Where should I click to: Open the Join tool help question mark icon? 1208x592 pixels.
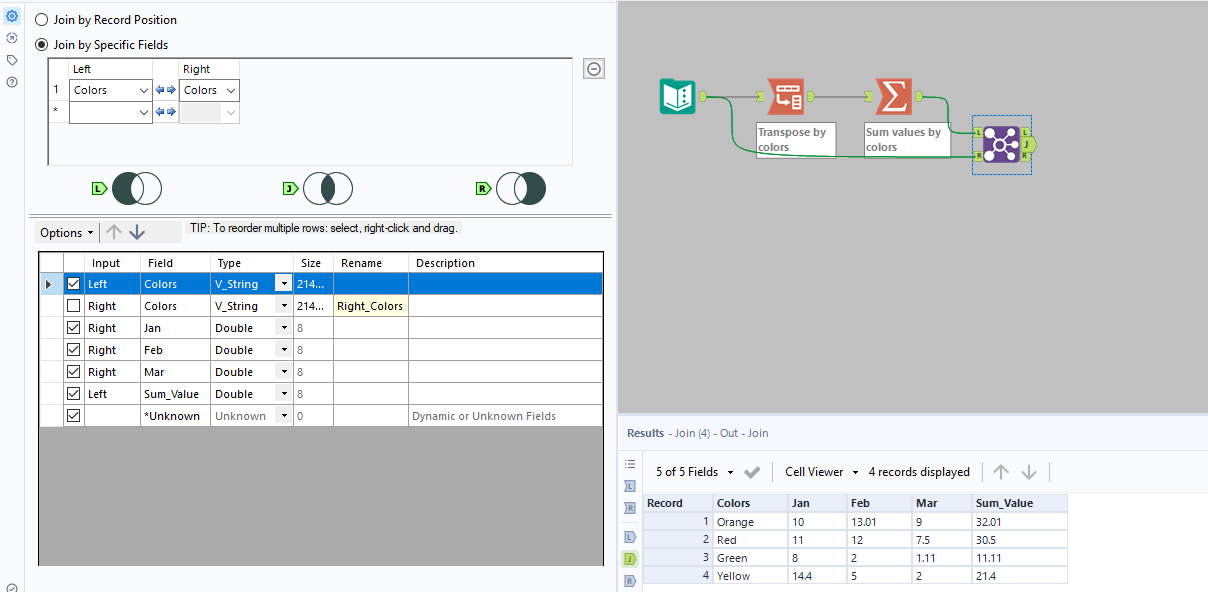click(10, 82)
